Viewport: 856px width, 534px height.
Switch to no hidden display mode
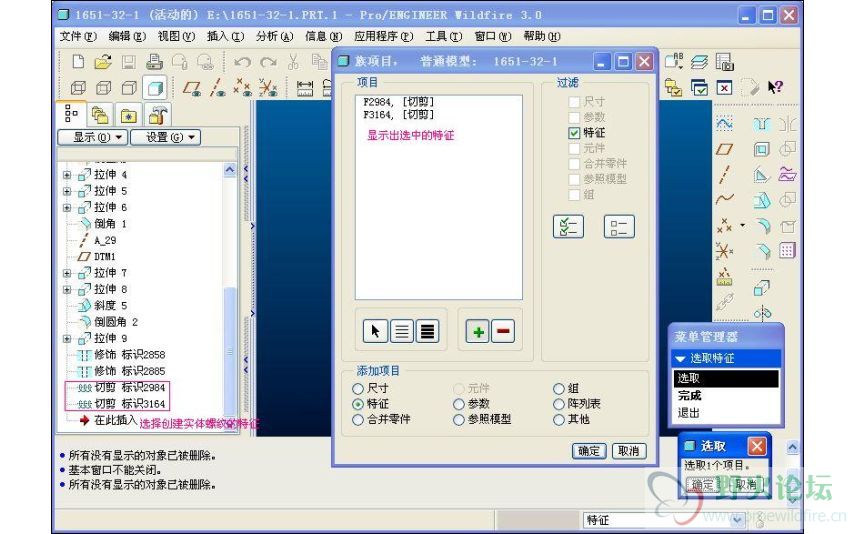tap(129, 87)
